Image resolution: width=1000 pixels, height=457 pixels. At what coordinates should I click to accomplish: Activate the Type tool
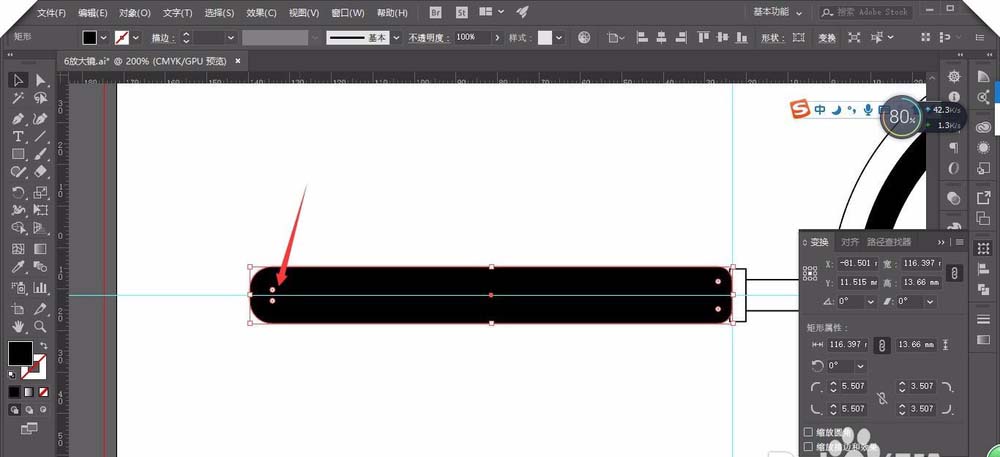click(18, 136)
